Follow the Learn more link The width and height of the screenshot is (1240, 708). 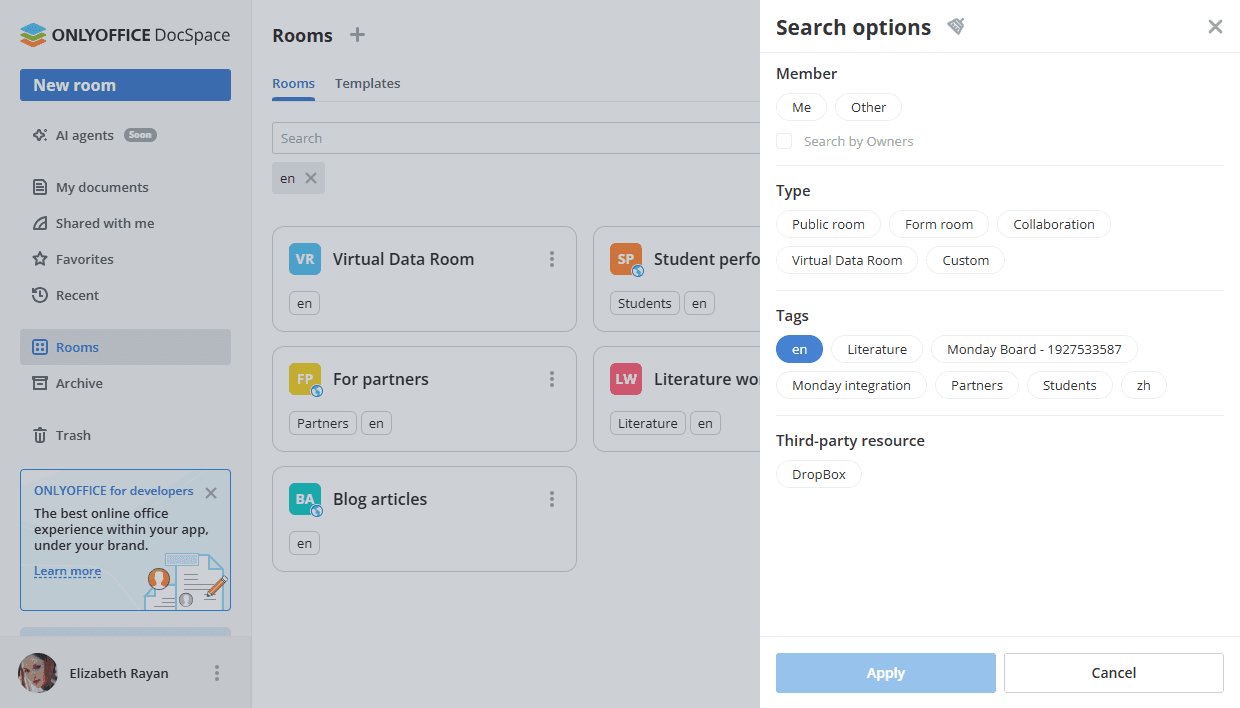pyautogui.click(x=67, y=572)
